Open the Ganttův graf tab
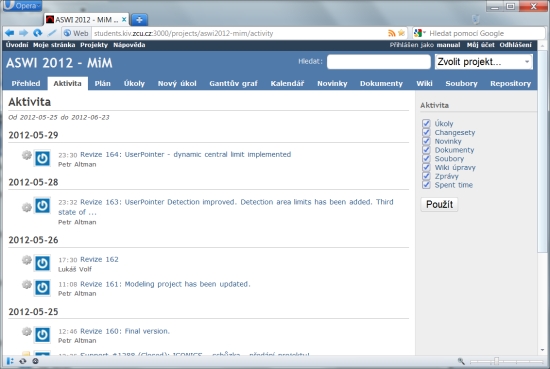The width and height of the screenshot is (550, 369). 233,83
